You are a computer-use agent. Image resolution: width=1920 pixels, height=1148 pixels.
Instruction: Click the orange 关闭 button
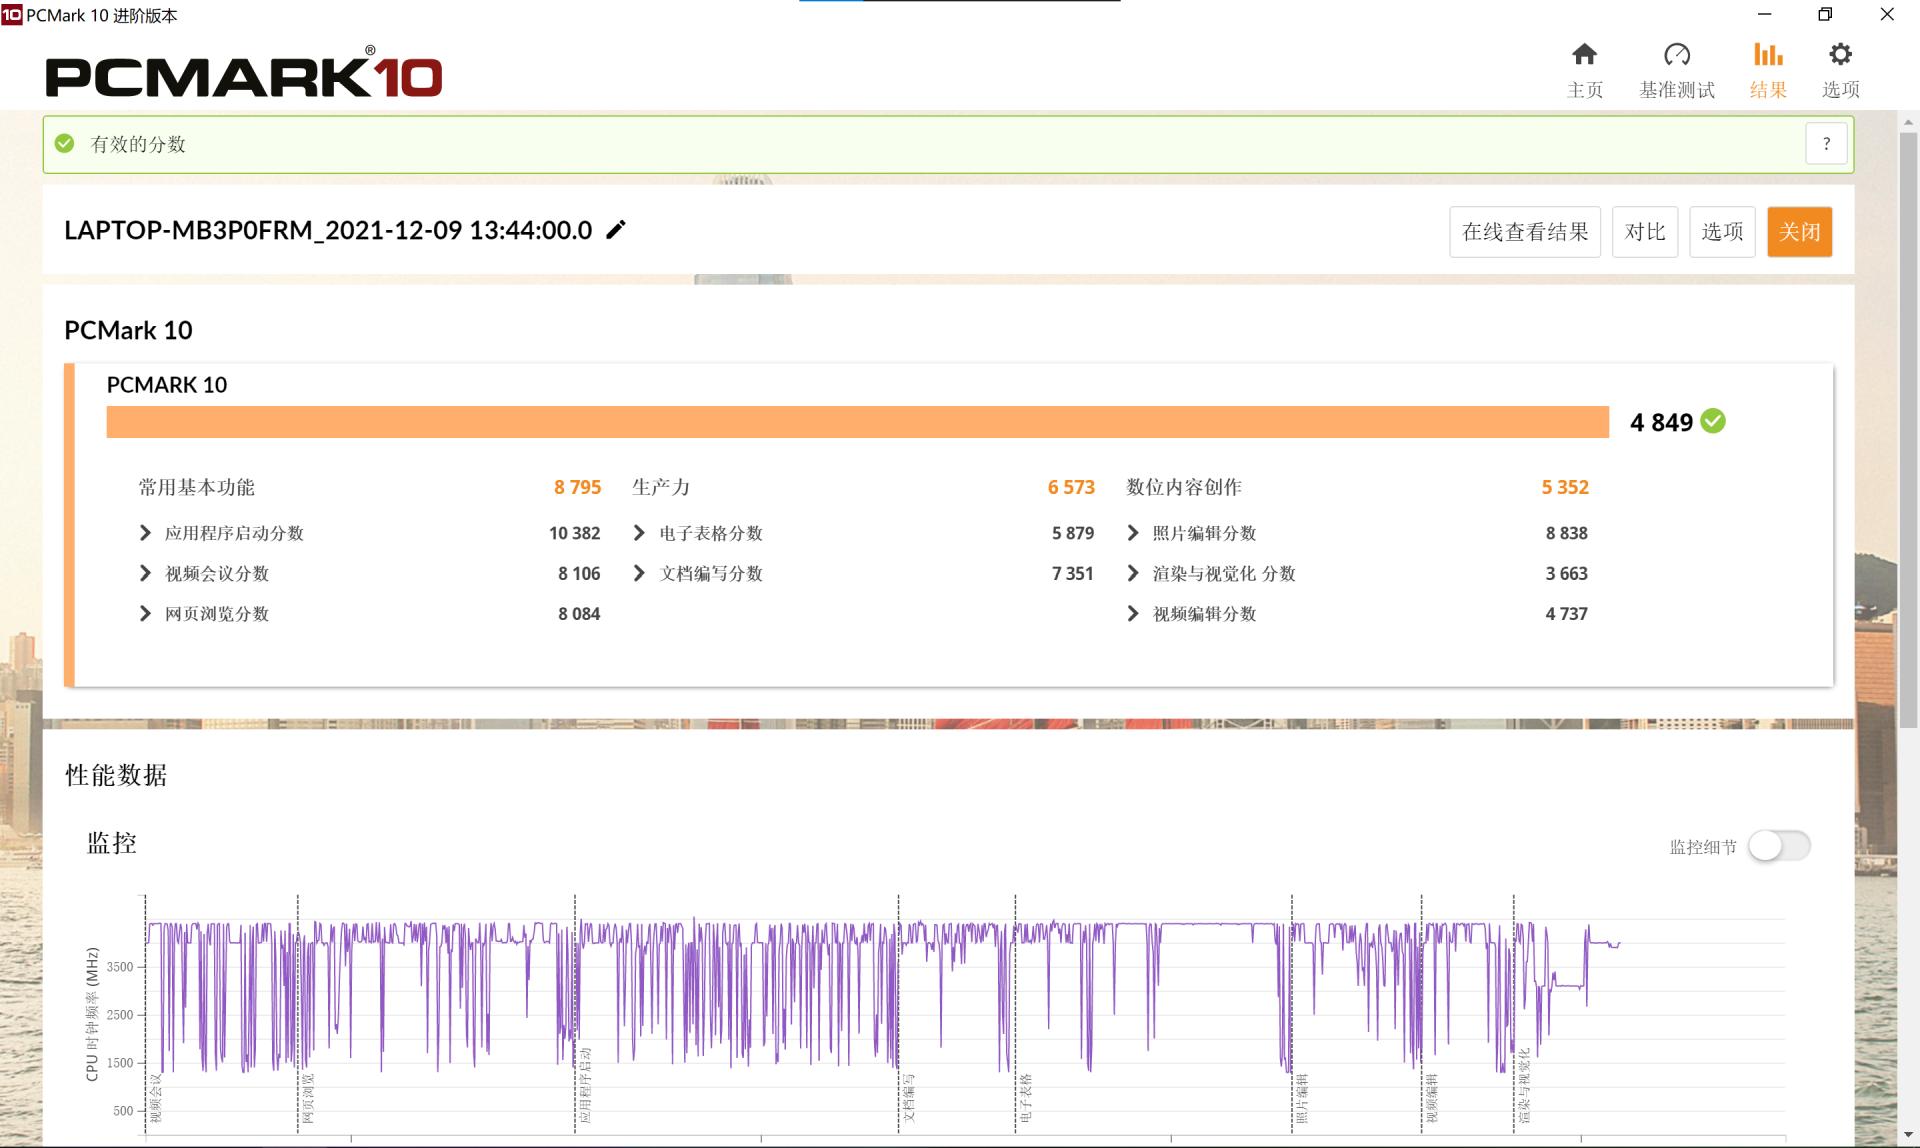[x=1799, y=232]
